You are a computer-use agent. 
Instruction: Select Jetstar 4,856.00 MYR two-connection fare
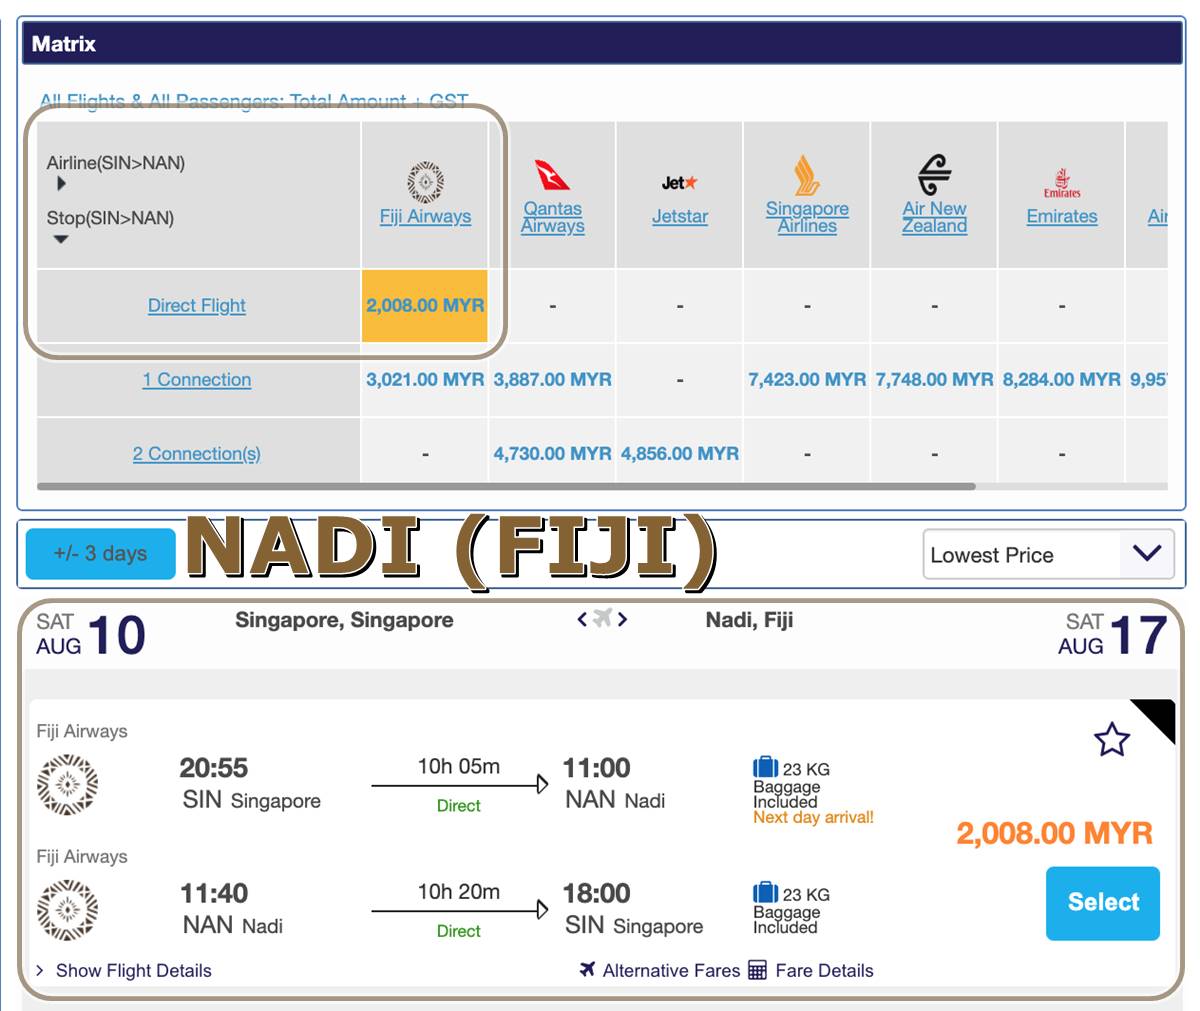[x=680, y=454]
